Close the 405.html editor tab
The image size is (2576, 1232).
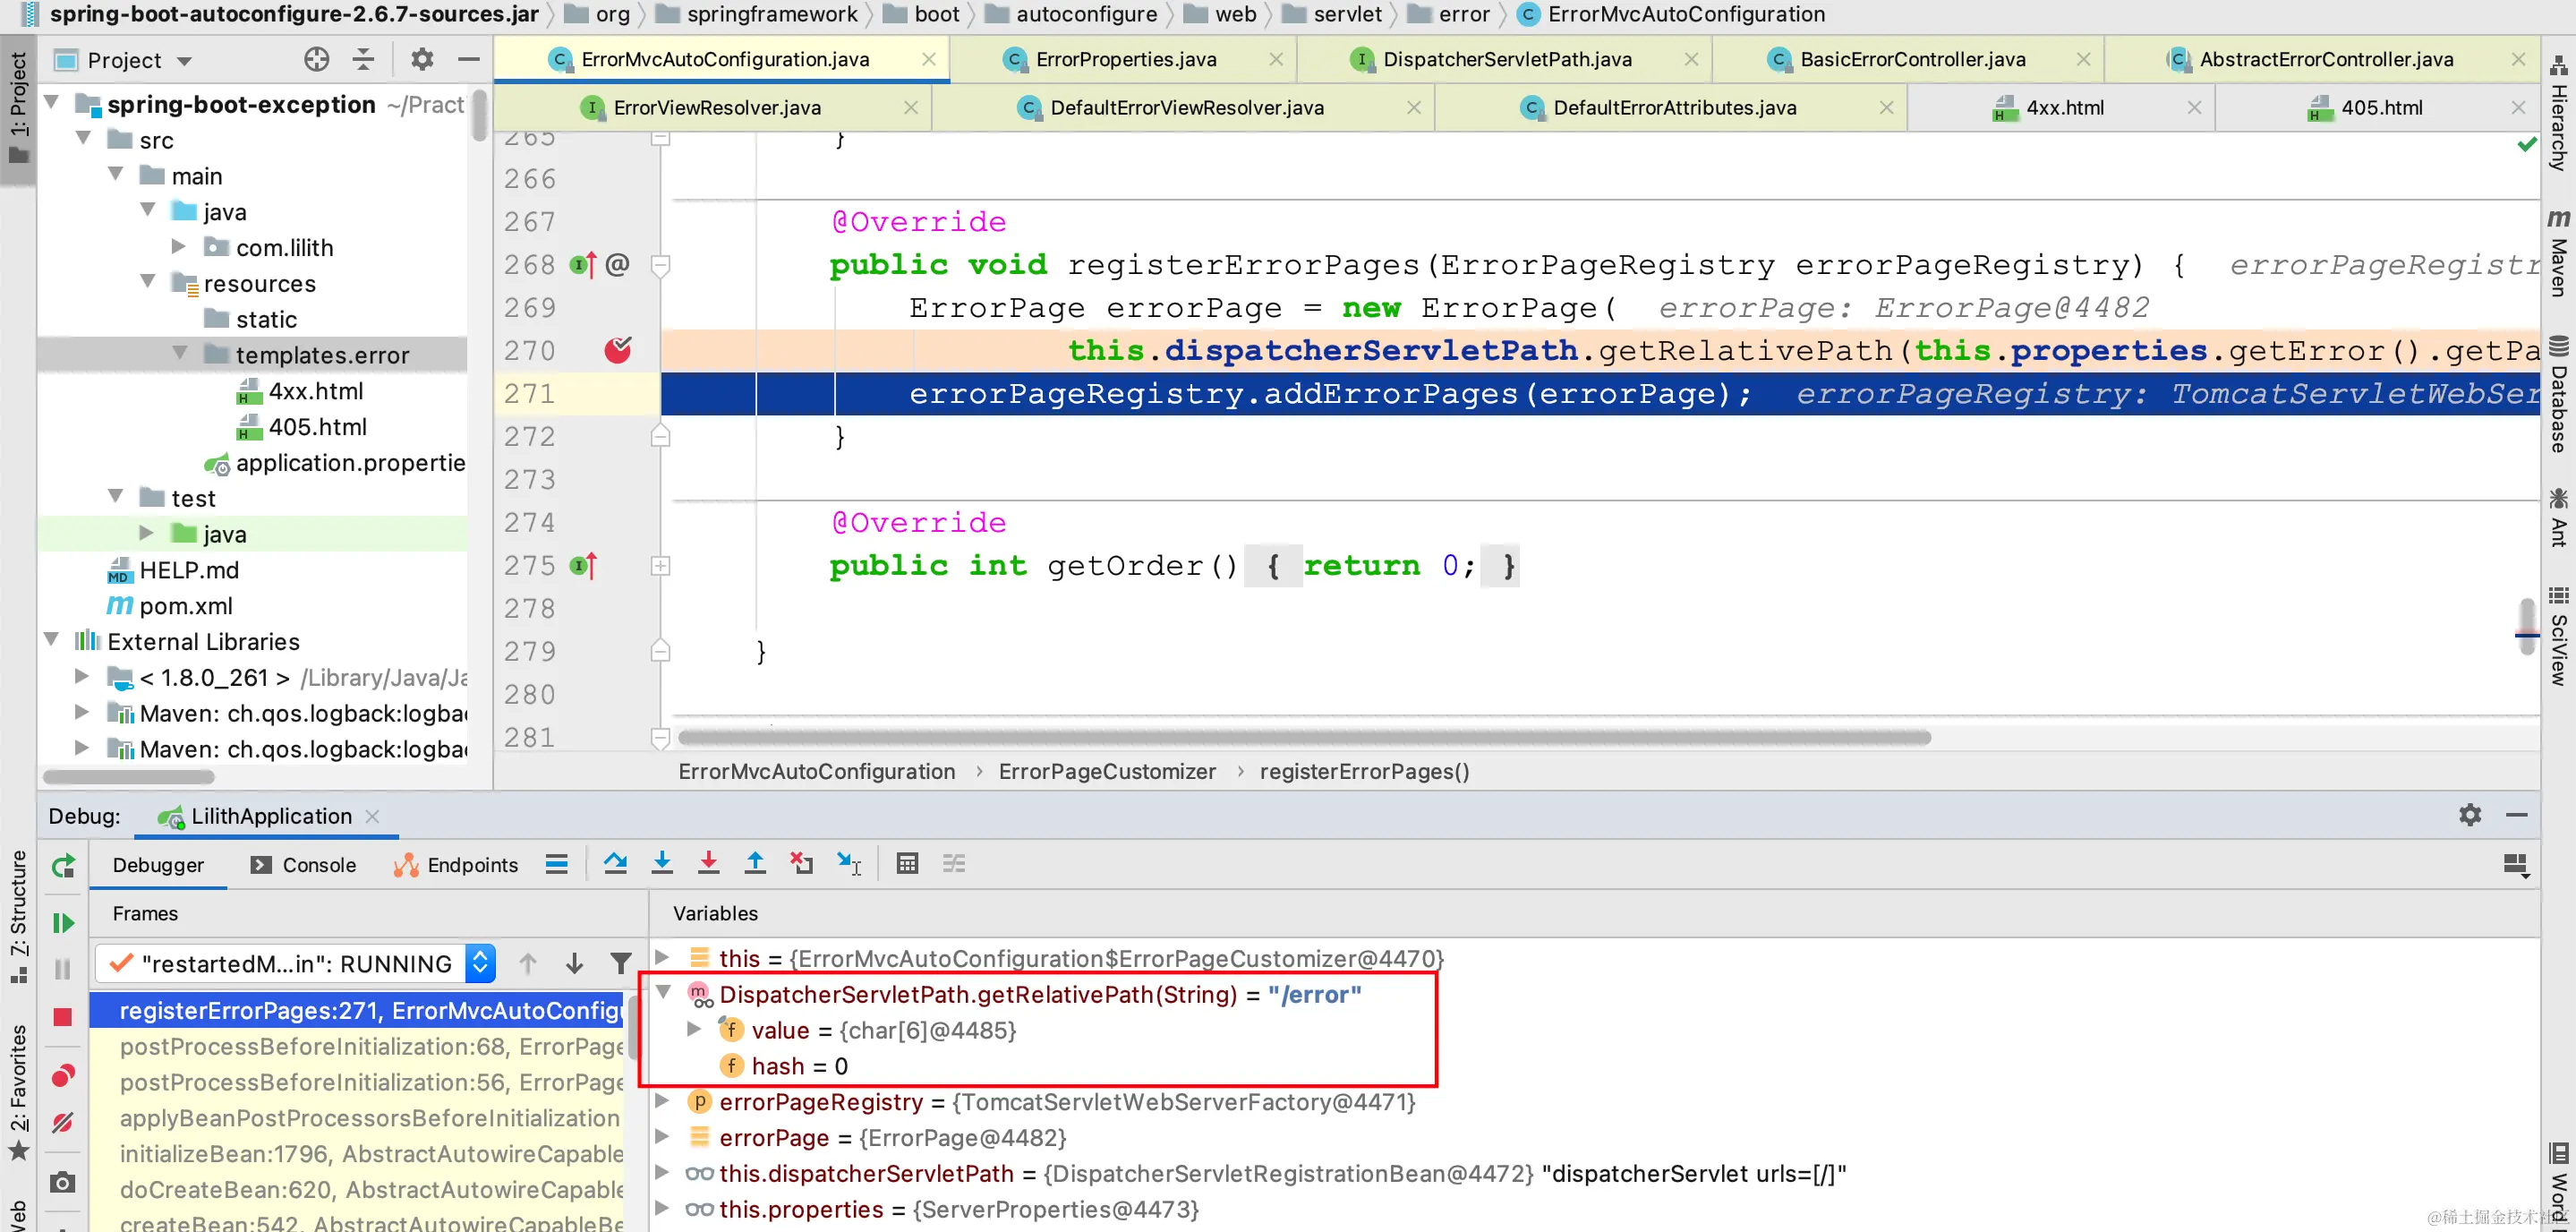2518,108
